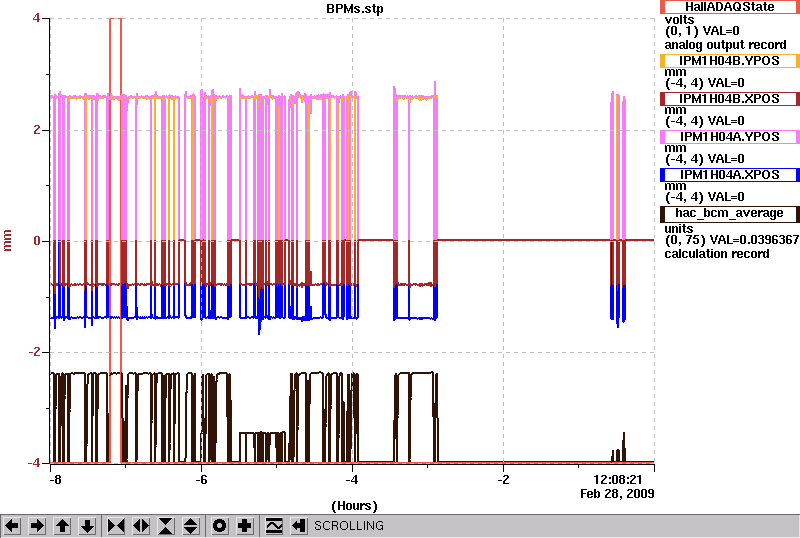Click the outward-pointing vertical triangles axis icon

click(x=191, y=525)
